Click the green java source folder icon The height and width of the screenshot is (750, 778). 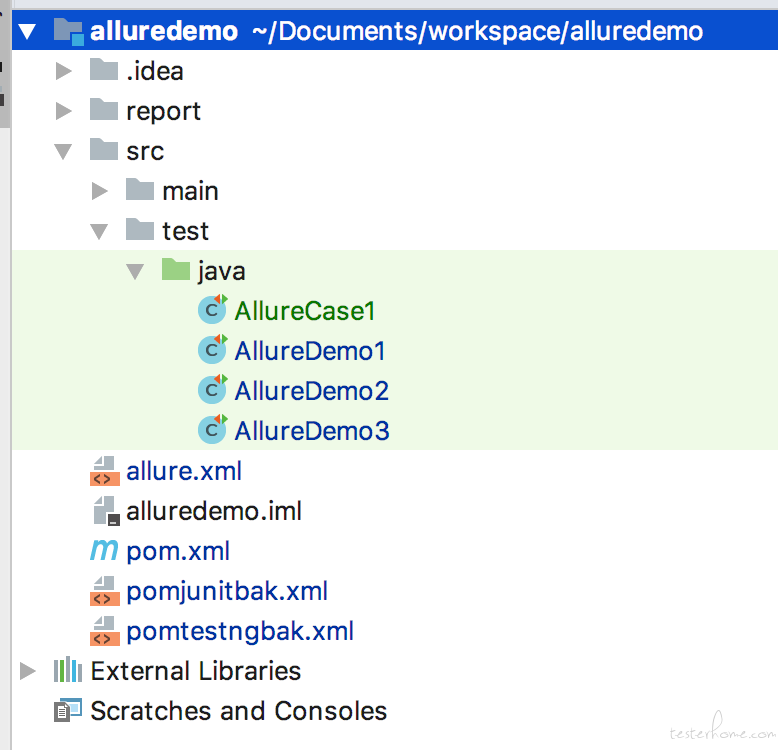(x=176, y=269)
